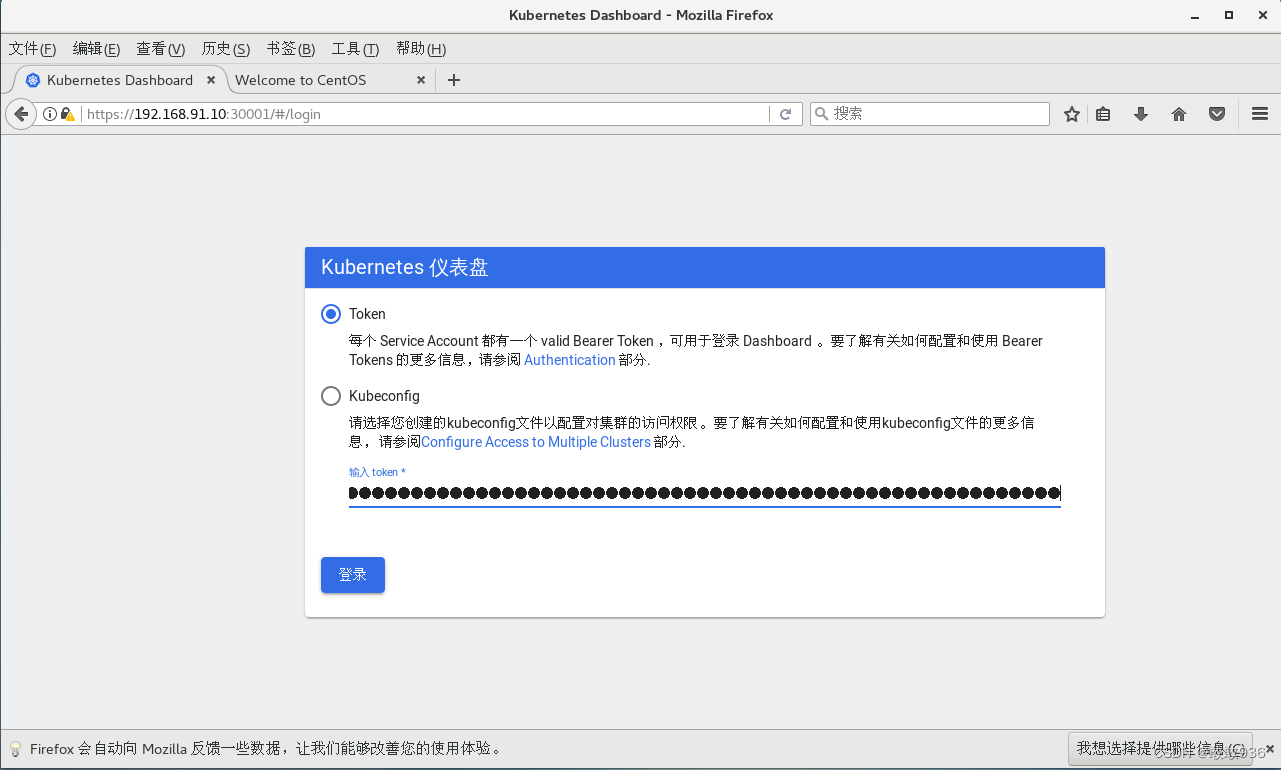This screenshot has width=1281, height=770.
Task: Open Pocket list icon
Action: coord(1217,114)
